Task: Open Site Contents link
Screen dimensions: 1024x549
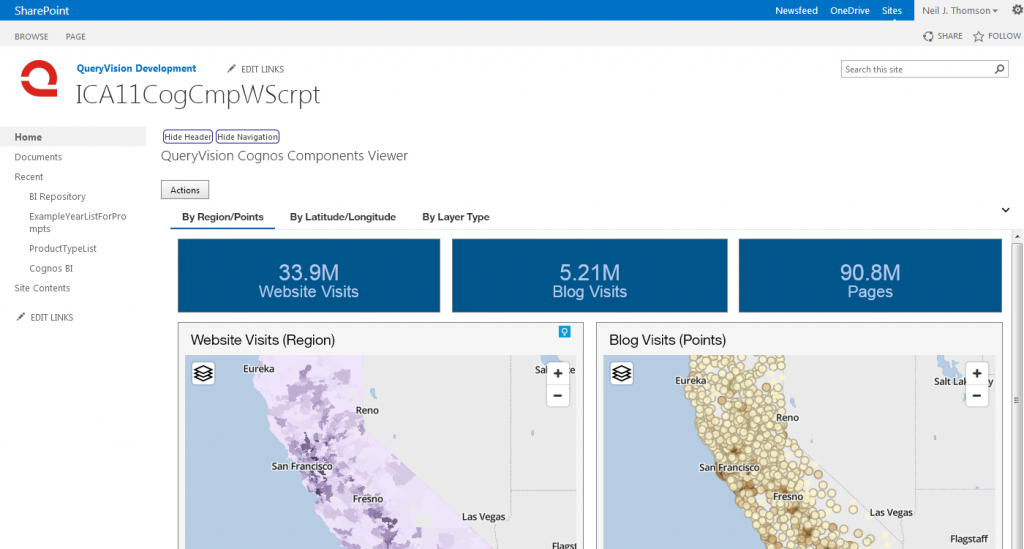Action: 42,287
